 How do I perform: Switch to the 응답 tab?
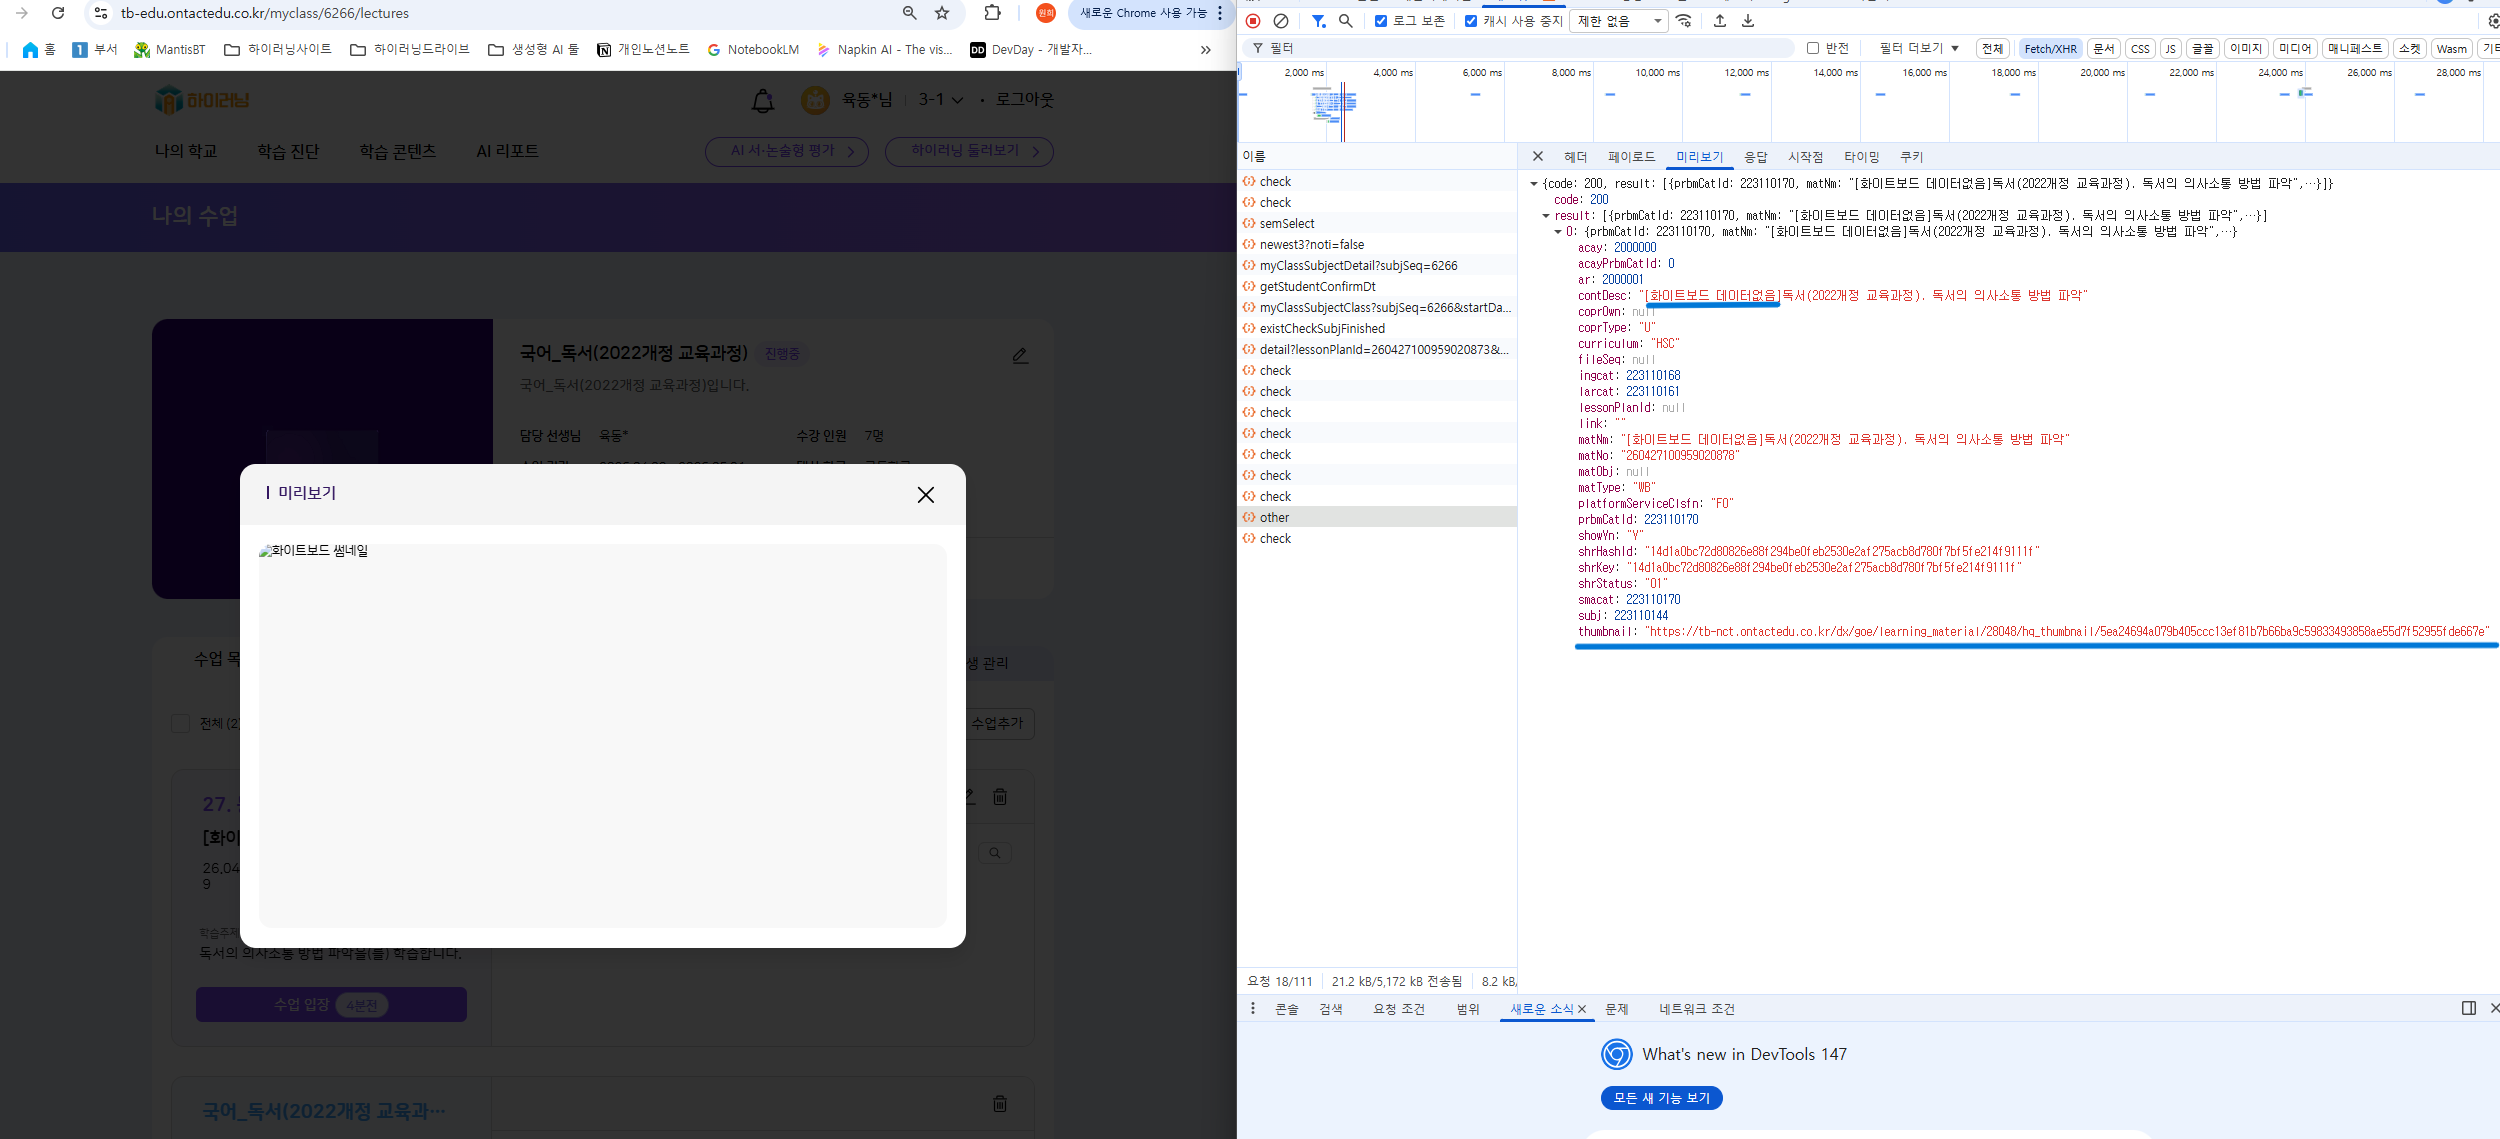click(1755, 157)
